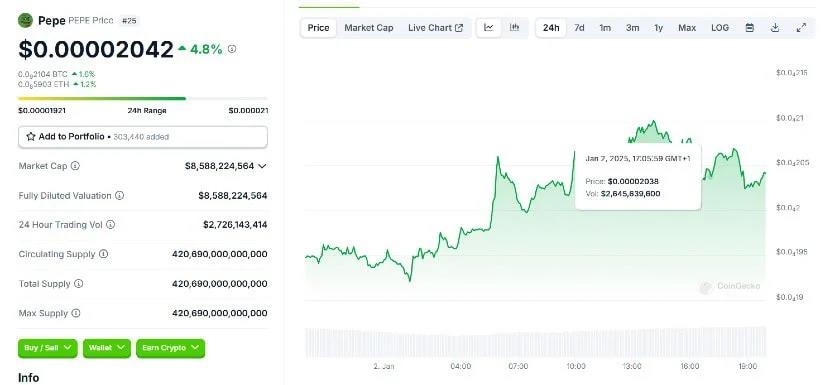This screenshot has height=385, width=825.
Task: Switch to Market Cap chart tab
Action: pos(369,28)
